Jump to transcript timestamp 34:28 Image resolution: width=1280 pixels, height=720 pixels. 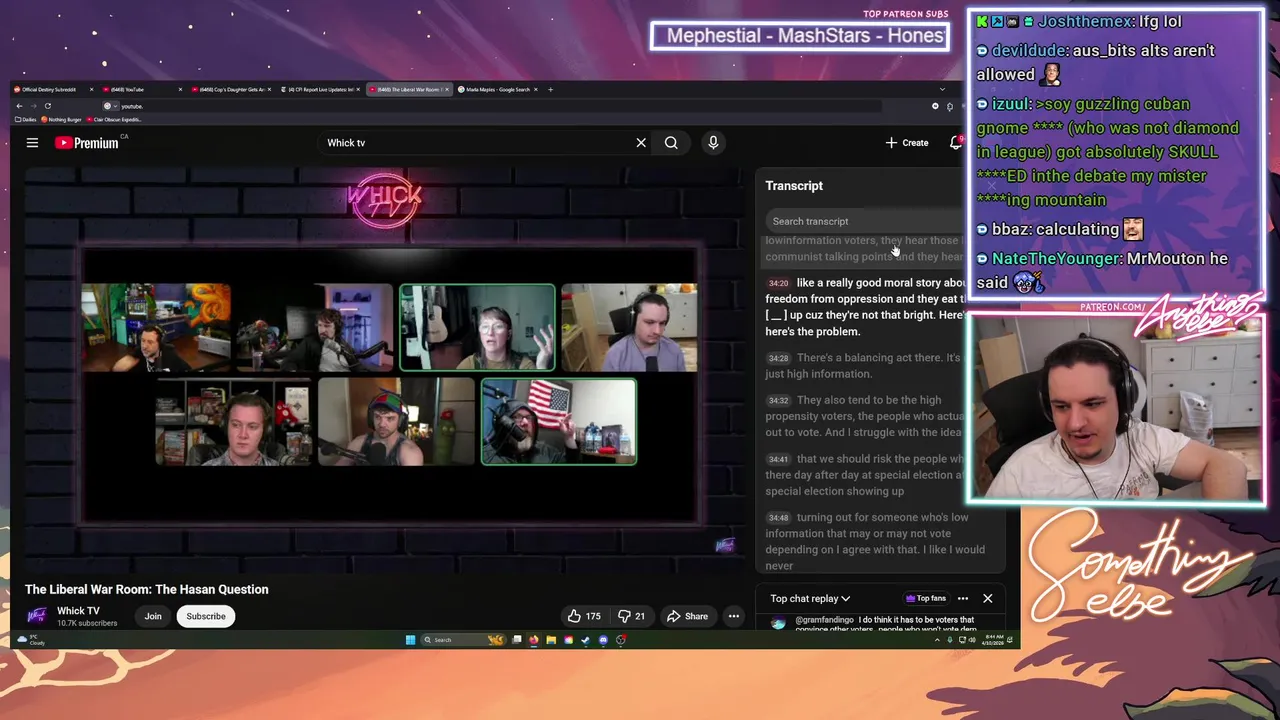coord(779,358)
